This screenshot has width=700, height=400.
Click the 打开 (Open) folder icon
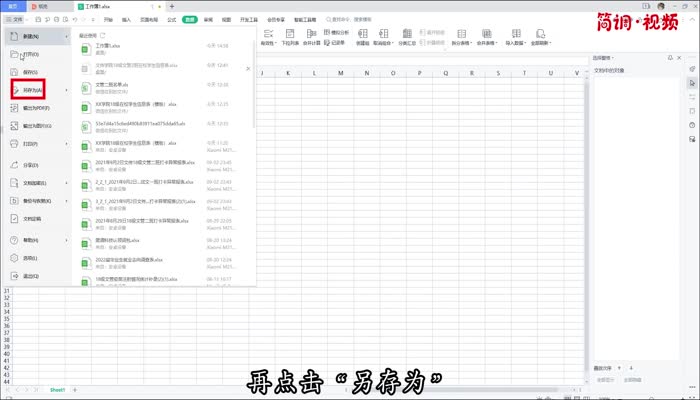pos(11,55)
